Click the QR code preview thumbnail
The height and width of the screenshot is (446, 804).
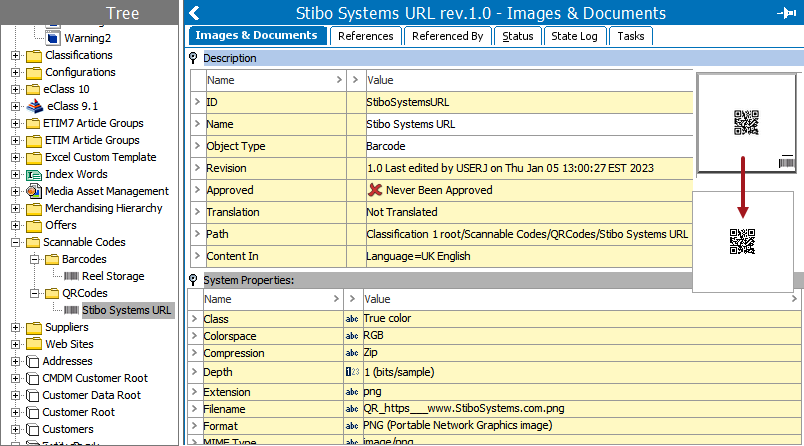point(745,122)
